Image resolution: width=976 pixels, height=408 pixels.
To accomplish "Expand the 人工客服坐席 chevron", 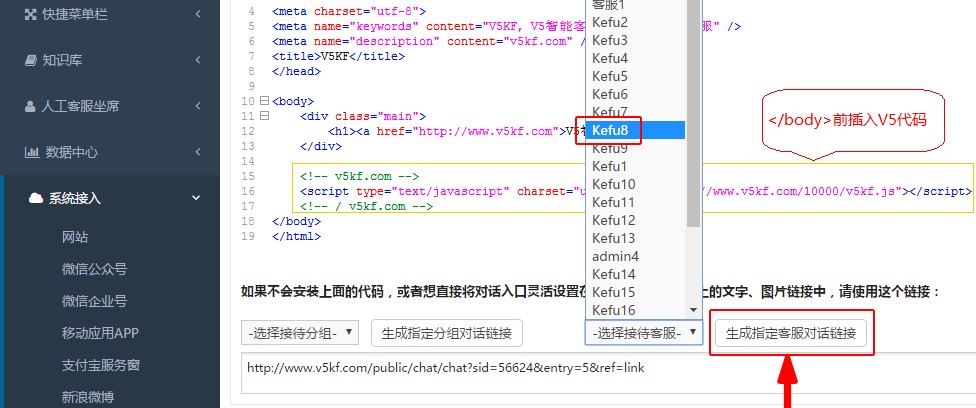I will point(198,106).
